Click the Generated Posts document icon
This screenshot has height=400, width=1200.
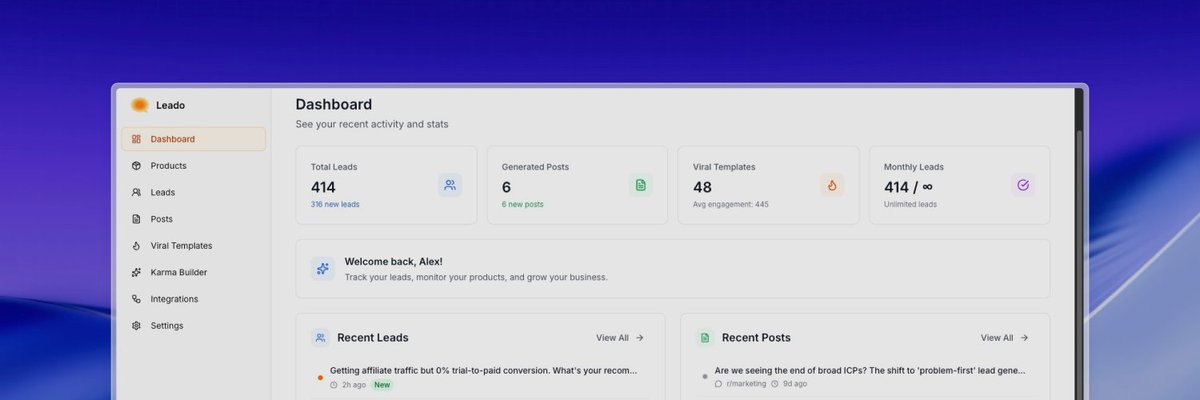pyautogui.click(x=641, y=185)
